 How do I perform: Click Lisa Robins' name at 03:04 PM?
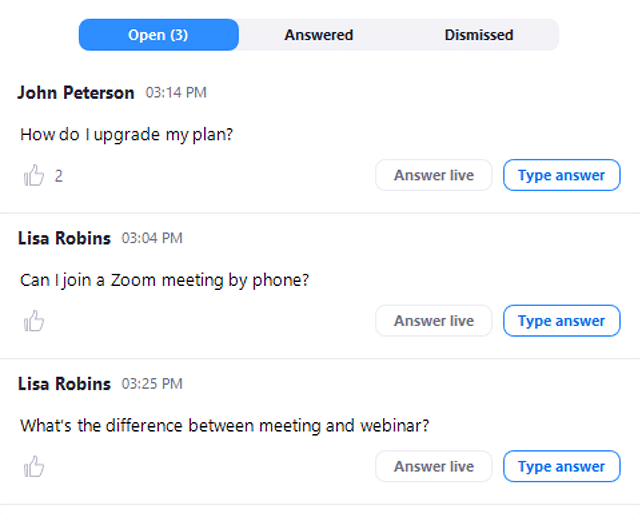[64, 239]
